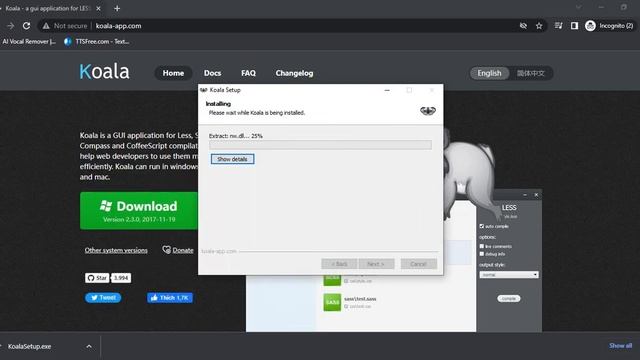The image size is (640, 360).
Task: Bookmark this page with the star icon
Action: click(539, 26)
